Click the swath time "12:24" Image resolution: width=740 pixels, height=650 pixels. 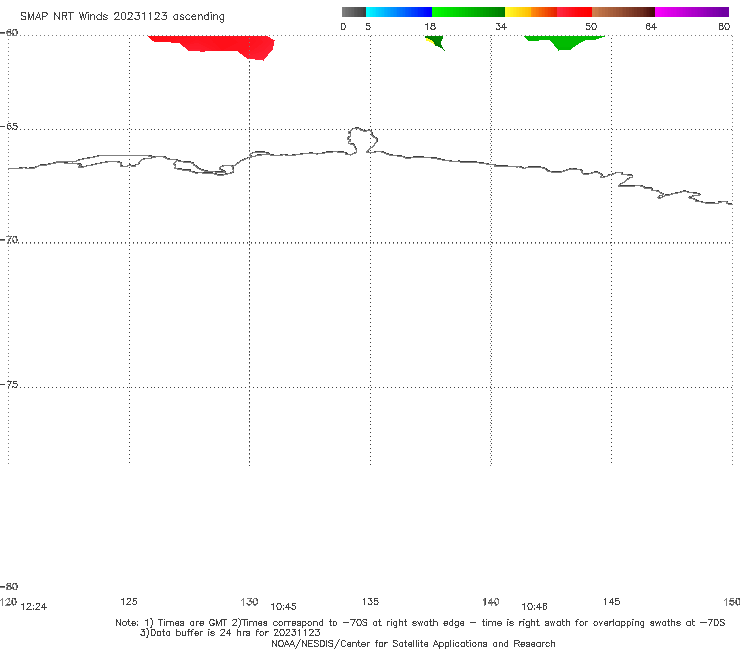point(34,607)
